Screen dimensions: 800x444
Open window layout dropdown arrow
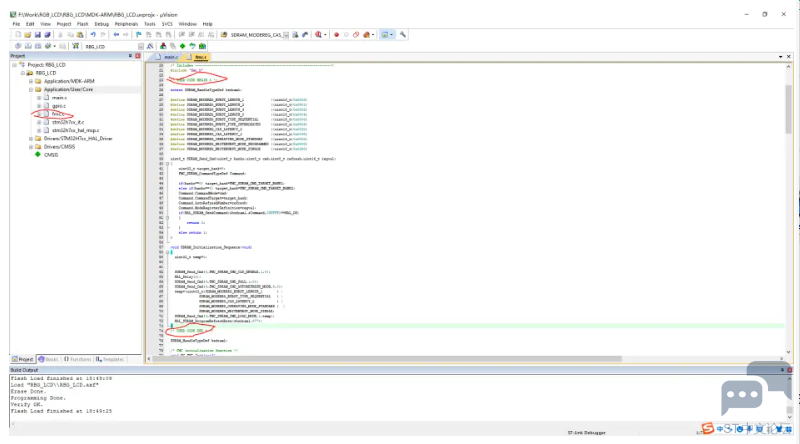[391, 35]
